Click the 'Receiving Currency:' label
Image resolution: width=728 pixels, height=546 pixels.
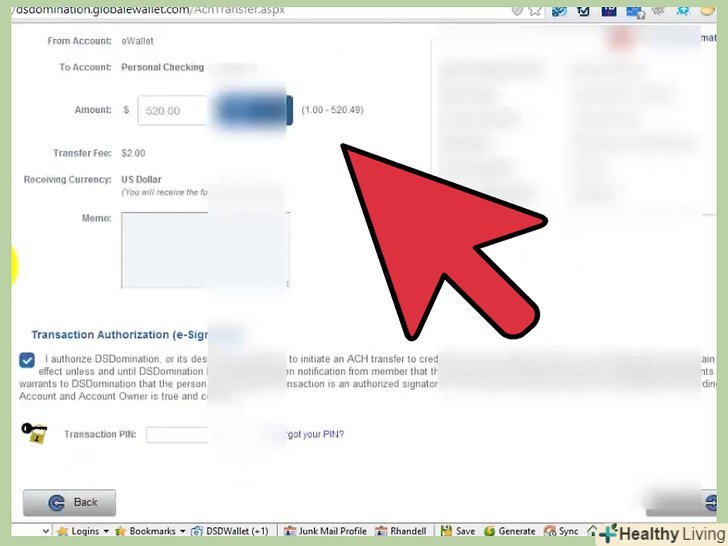coord(68,179)
